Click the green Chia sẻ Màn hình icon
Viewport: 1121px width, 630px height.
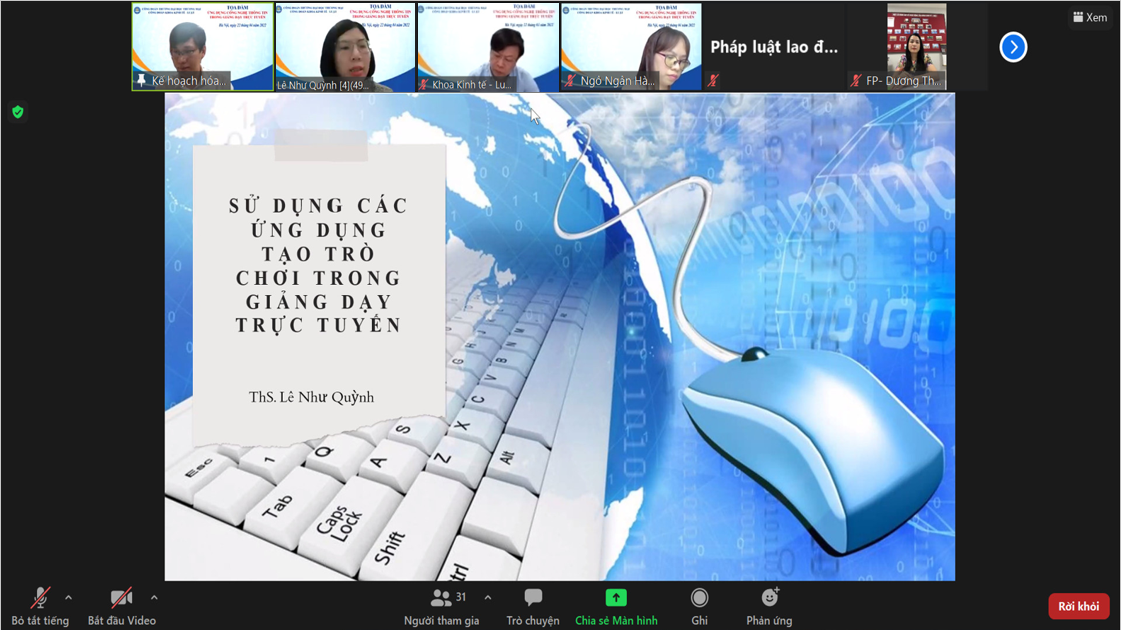[616, 598]
